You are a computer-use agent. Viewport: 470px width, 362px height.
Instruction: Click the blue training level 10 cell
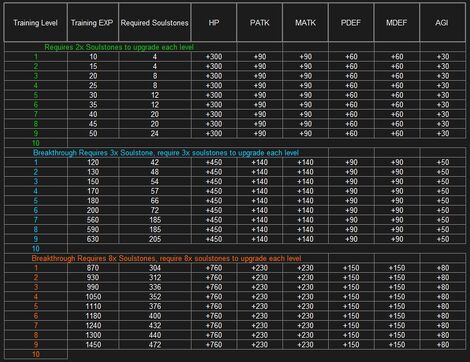pyautogui.click(x=36, y=249)
